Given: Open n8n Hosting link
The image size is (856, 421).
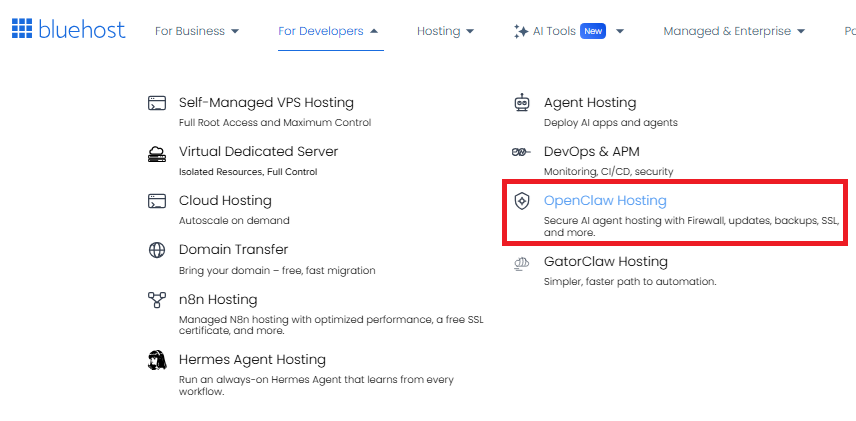Looking at the screenshot, I should pyautogui.click(x=218, y=300).
